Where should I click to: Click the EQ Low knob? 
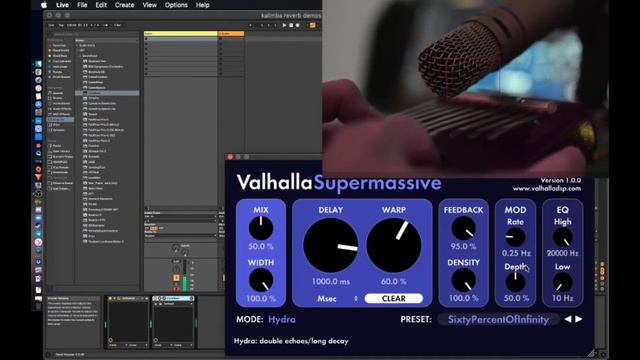pos(562,282)
